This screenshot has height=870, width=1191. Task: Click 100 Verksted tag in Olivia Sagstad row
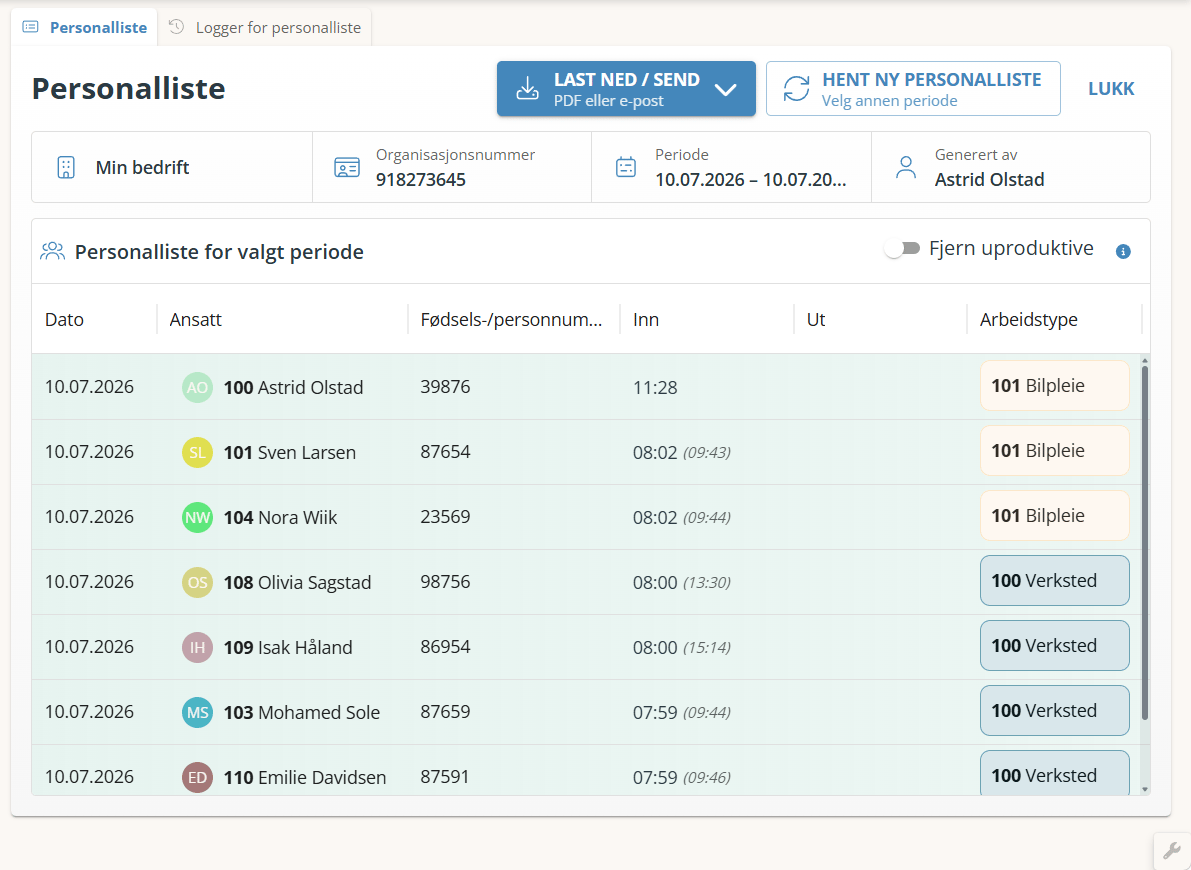(1054, 581)
